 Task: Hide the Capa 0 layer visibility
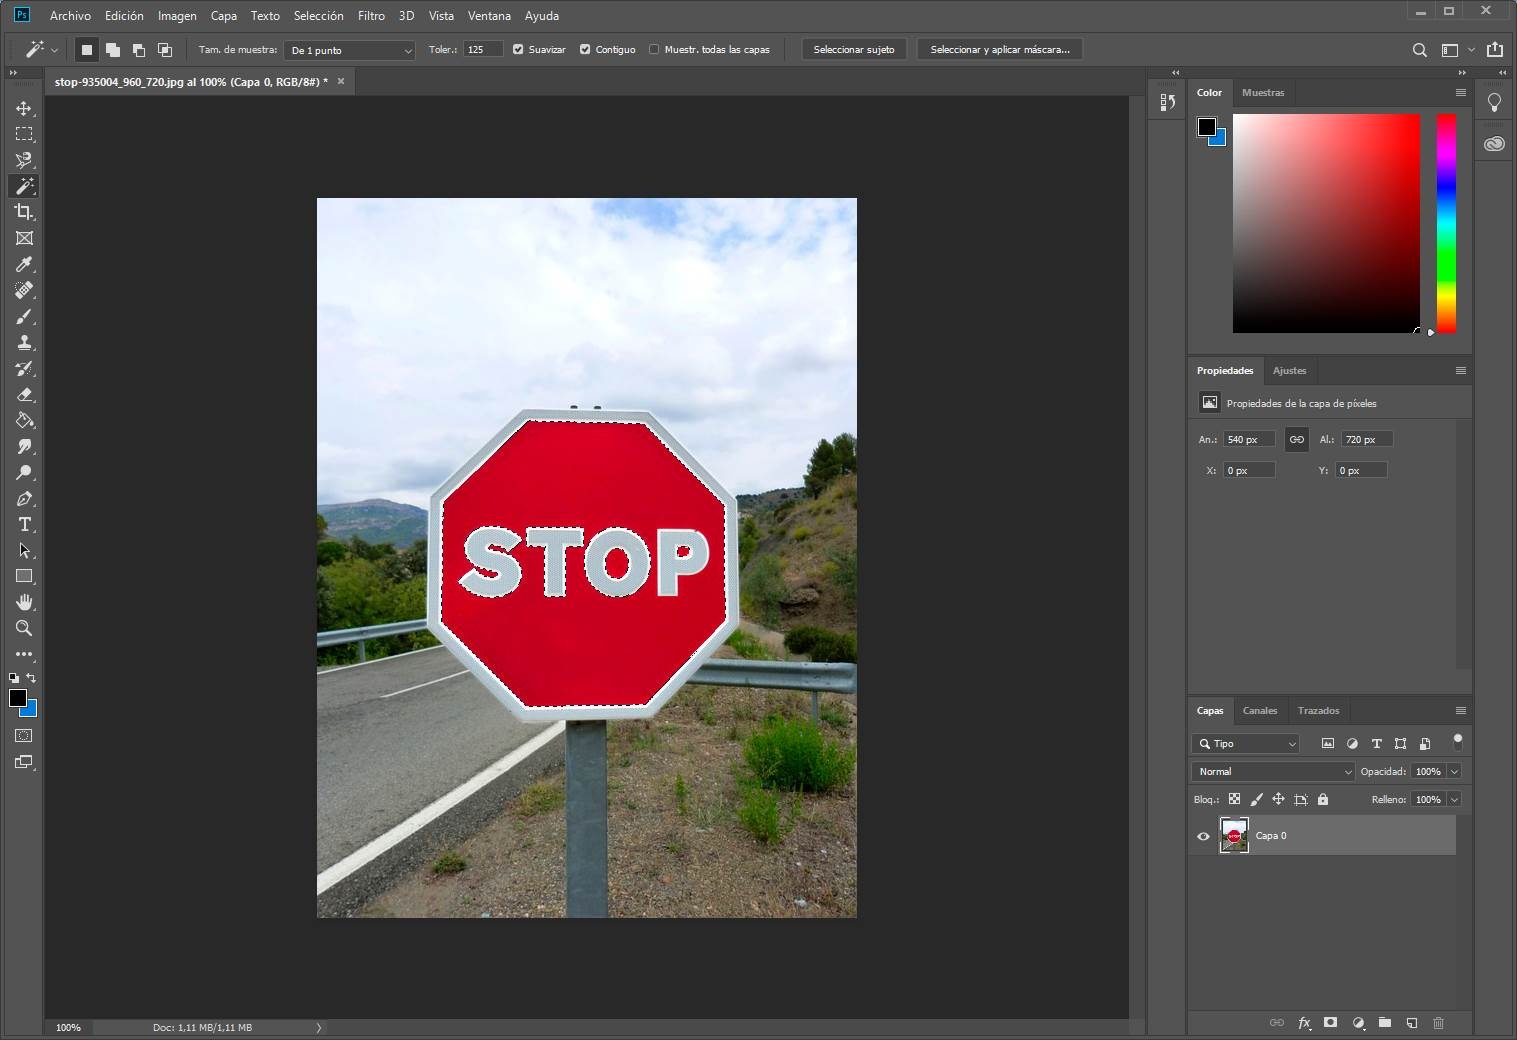click(1203, 836)
